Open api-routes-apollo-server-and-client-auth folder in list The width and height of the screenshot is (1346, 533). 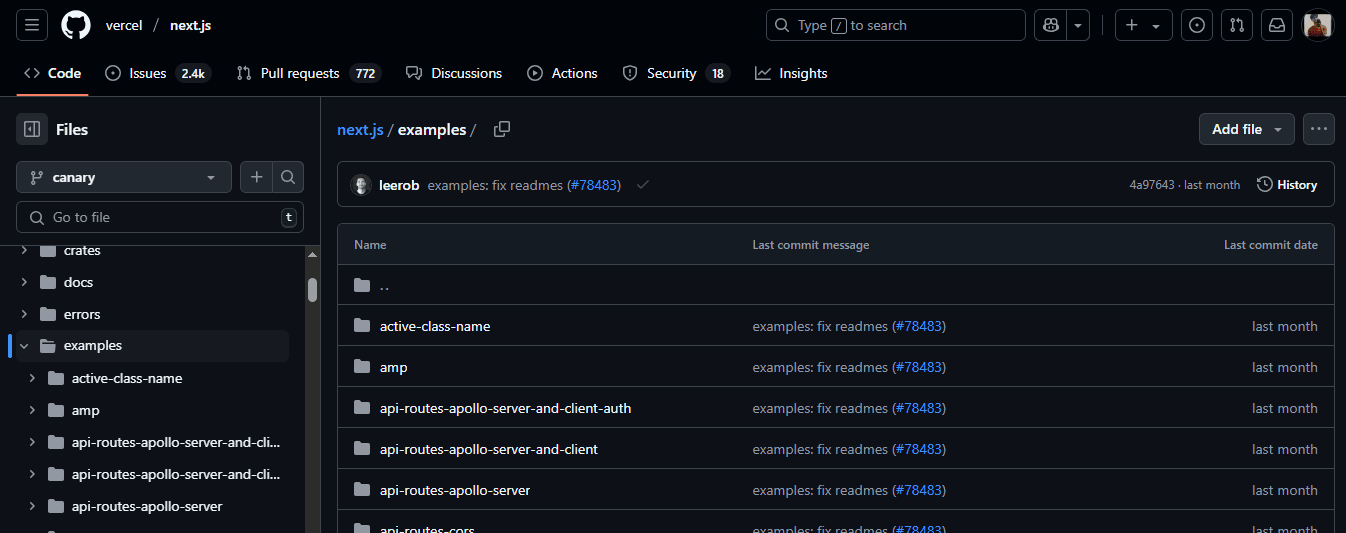tap(506, 408)
